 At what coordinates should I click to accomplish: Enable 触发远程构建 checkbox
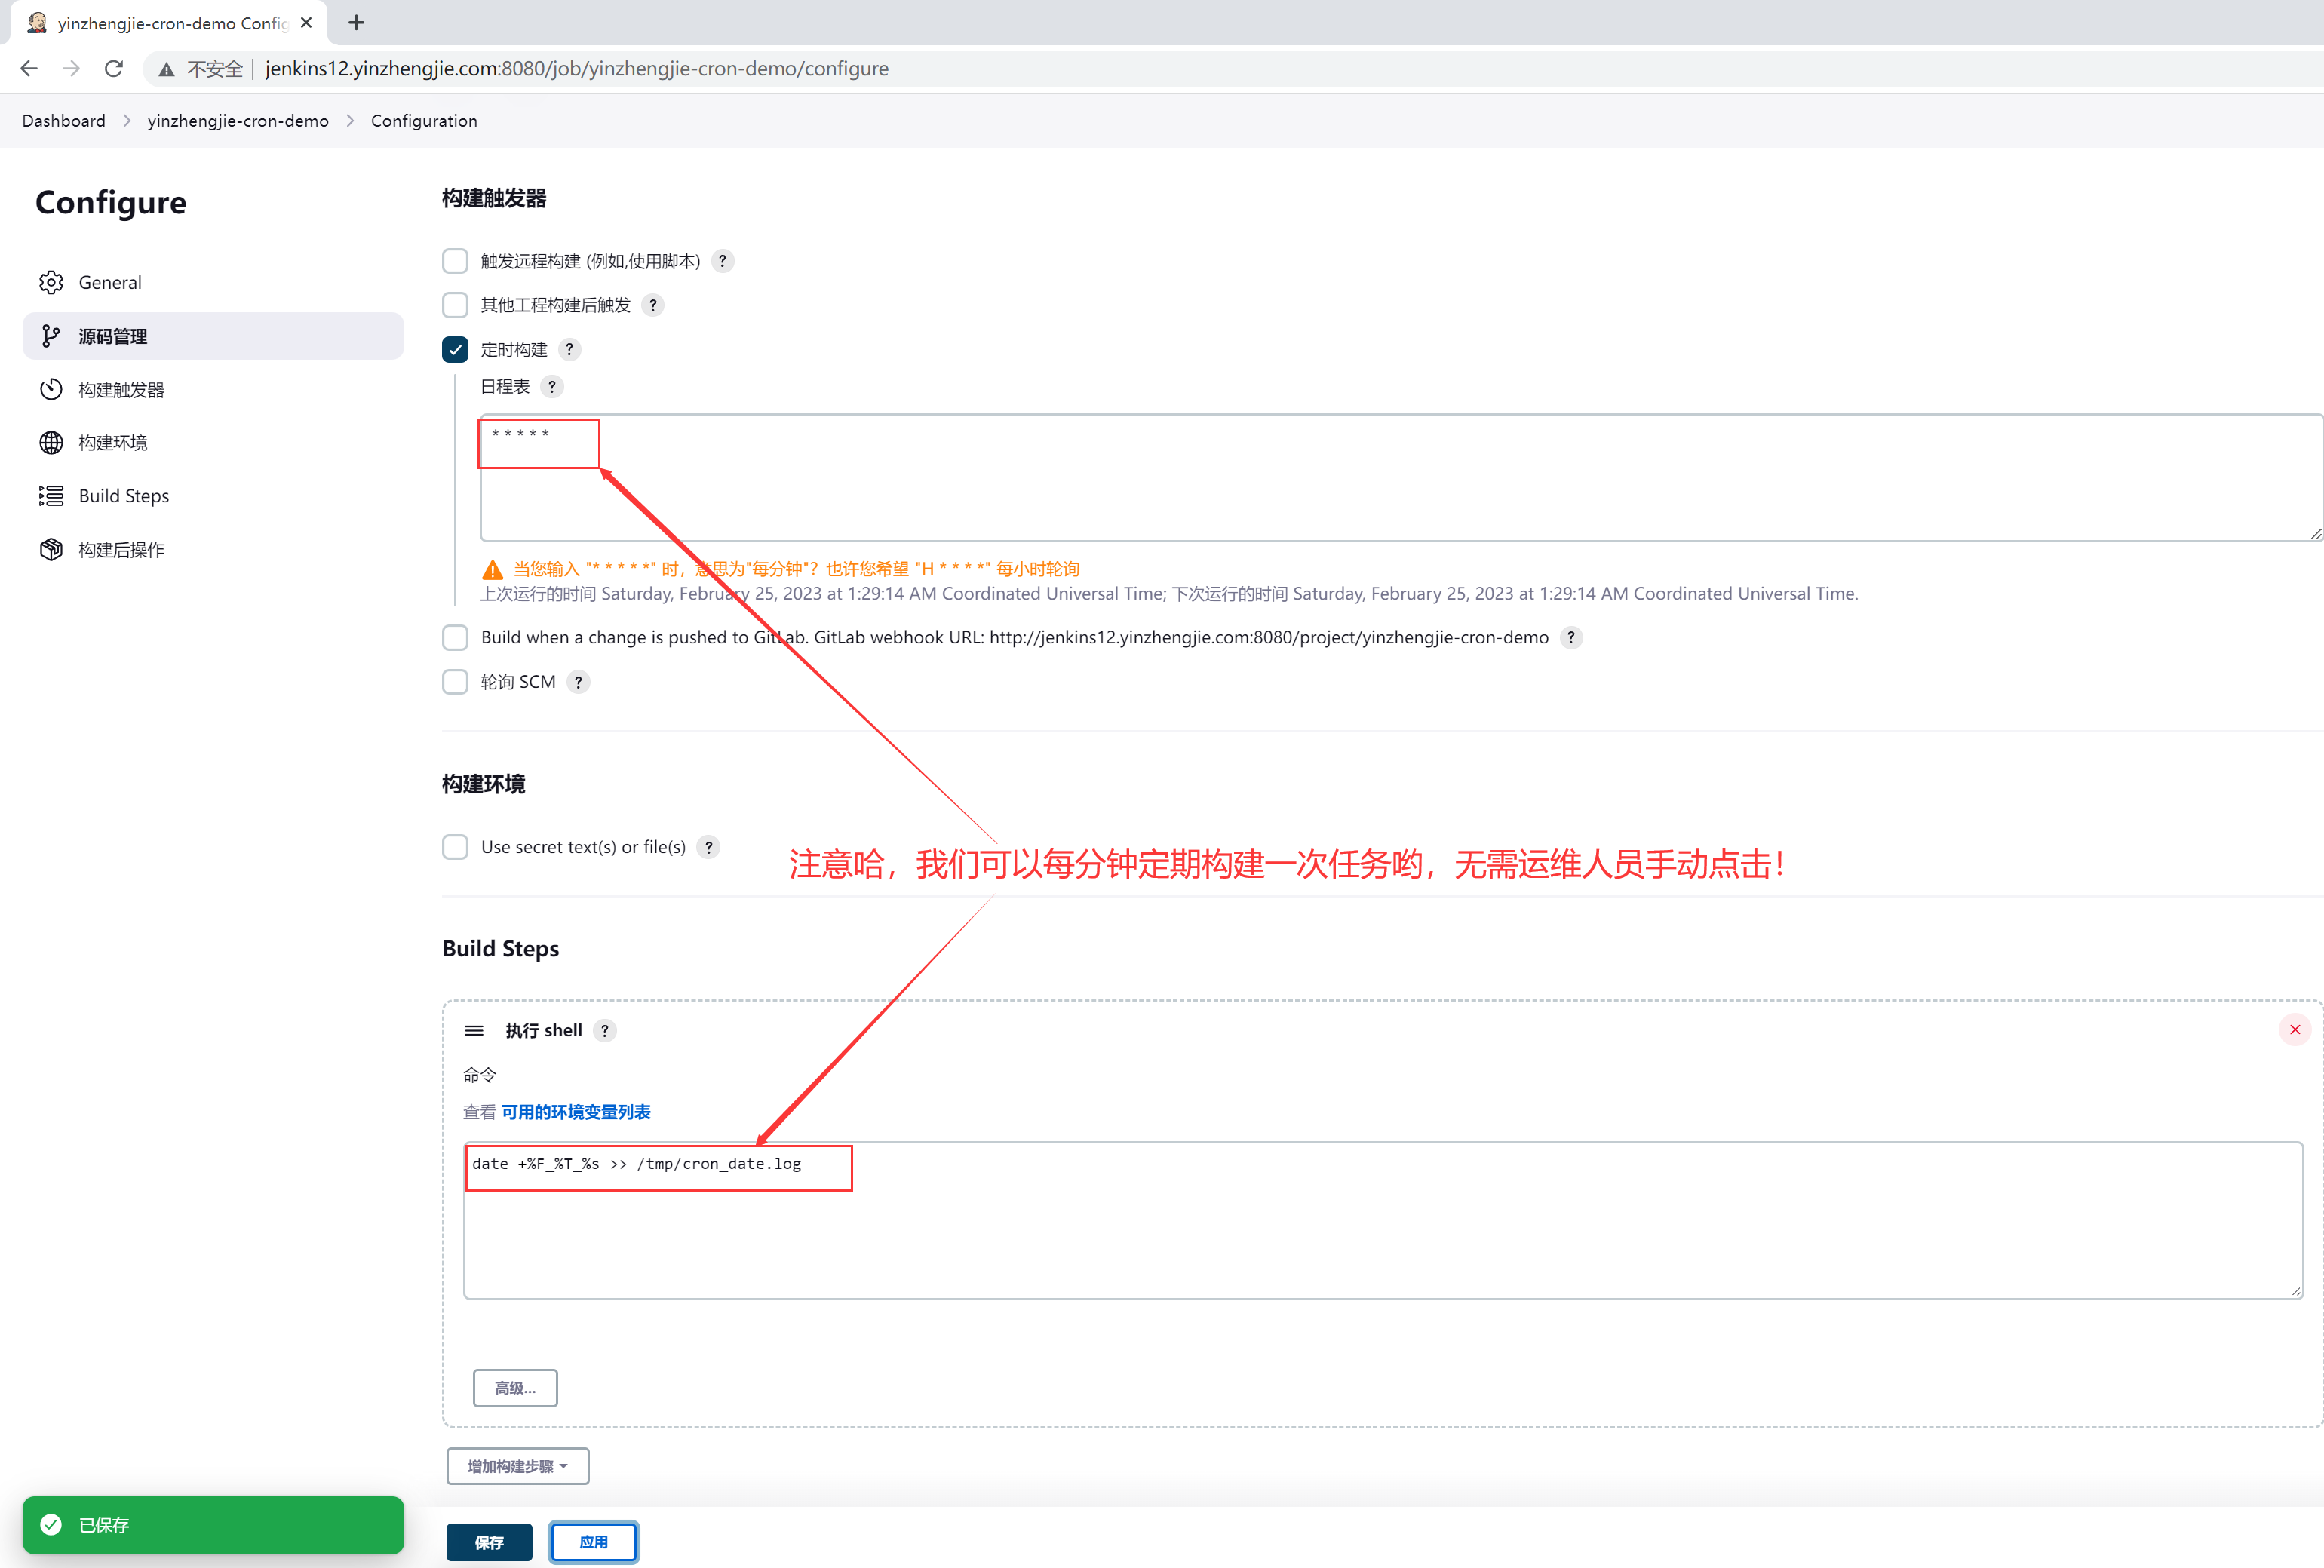coord(455,261)
